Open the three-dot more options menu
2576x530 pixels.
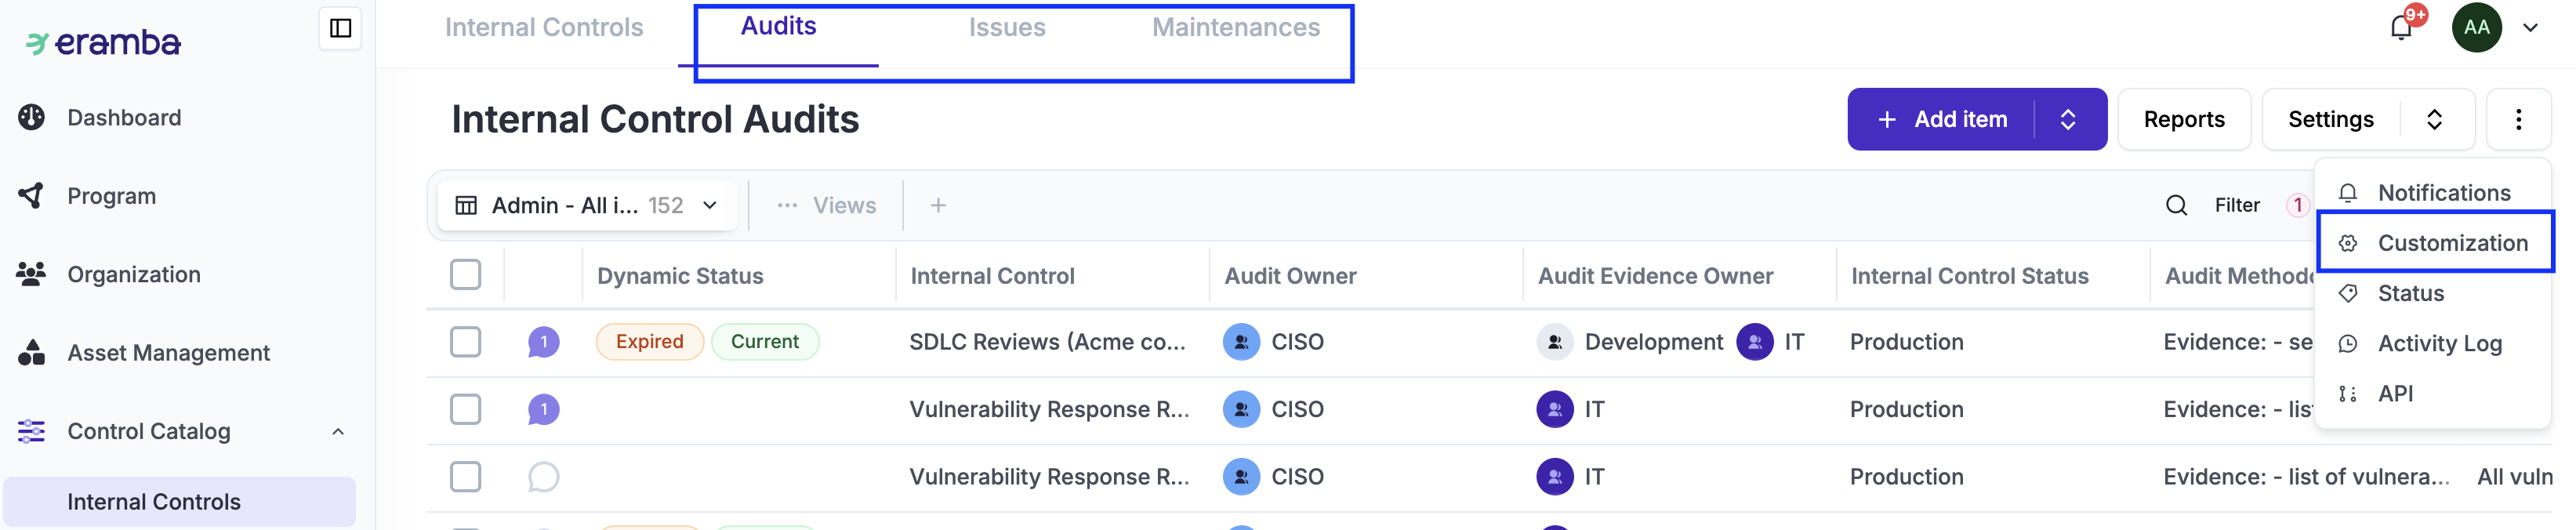2518,120
